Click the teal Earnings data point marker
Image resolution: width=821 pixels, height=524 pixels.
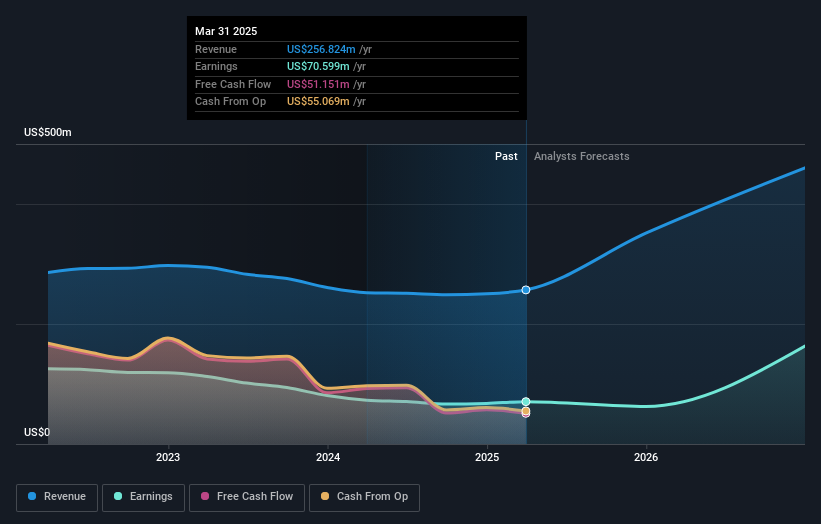[526, 402]
